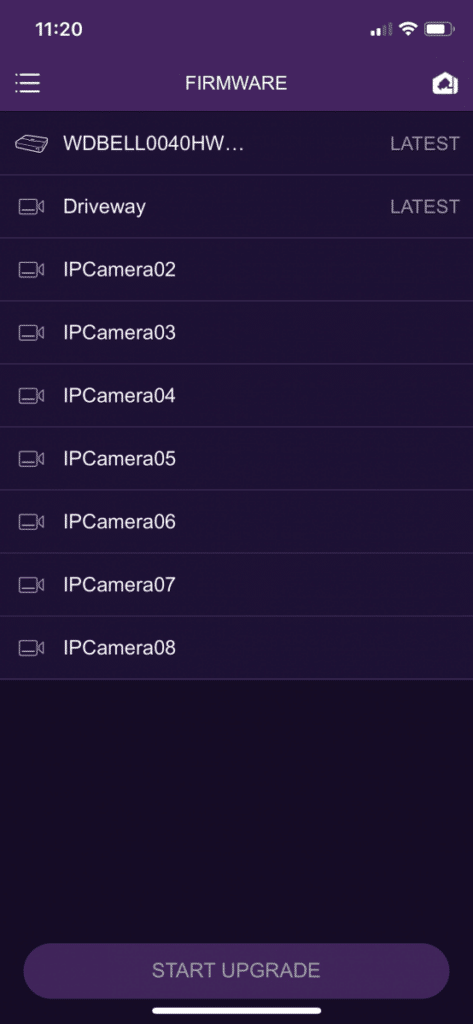Click the NVR recorder device icon
The height and width of the screenshot is (1024, 473).
click(x=31, y=143)
